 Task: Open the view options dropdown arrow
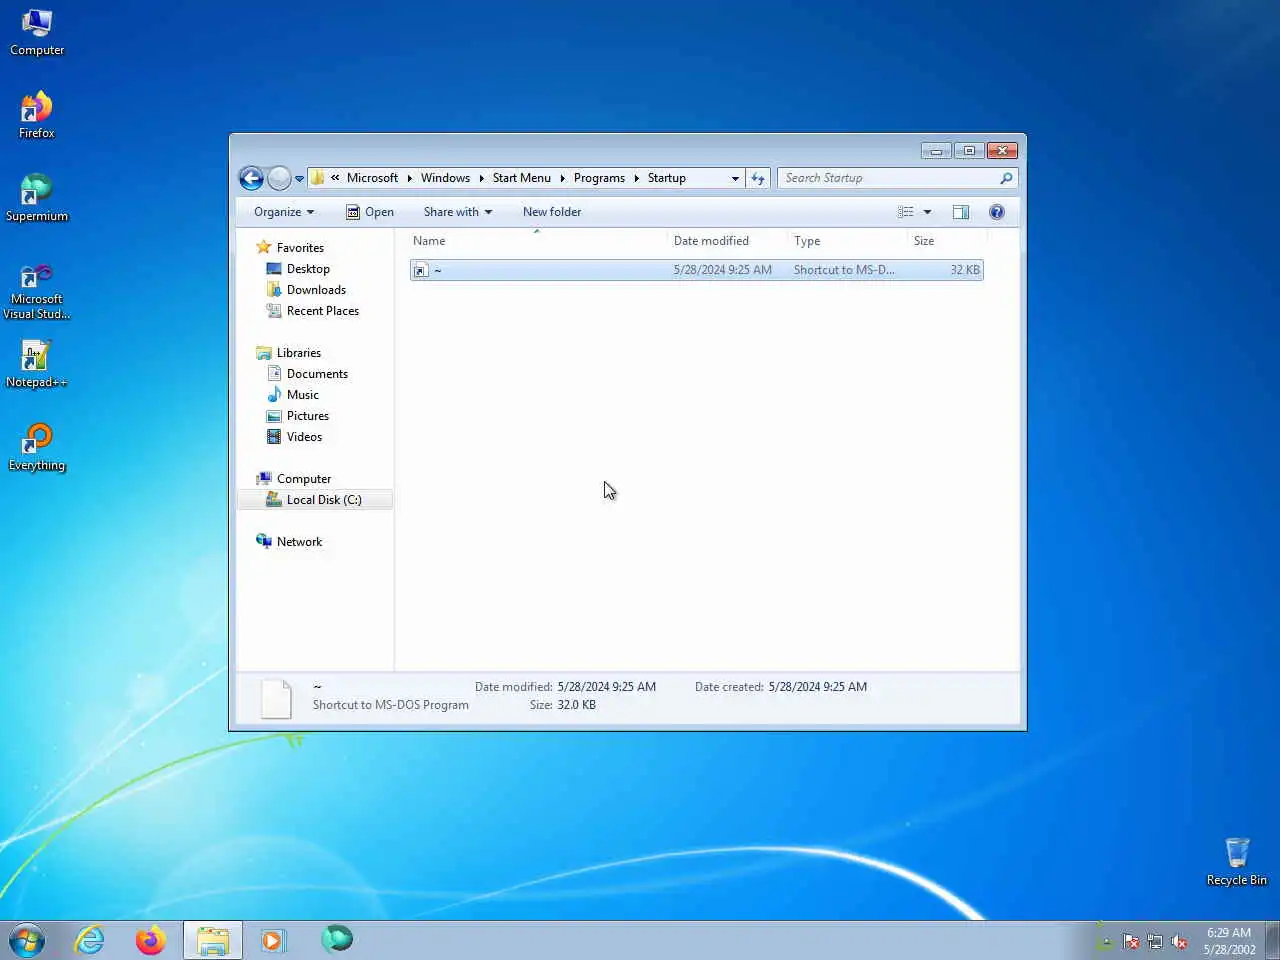[927, 212]
